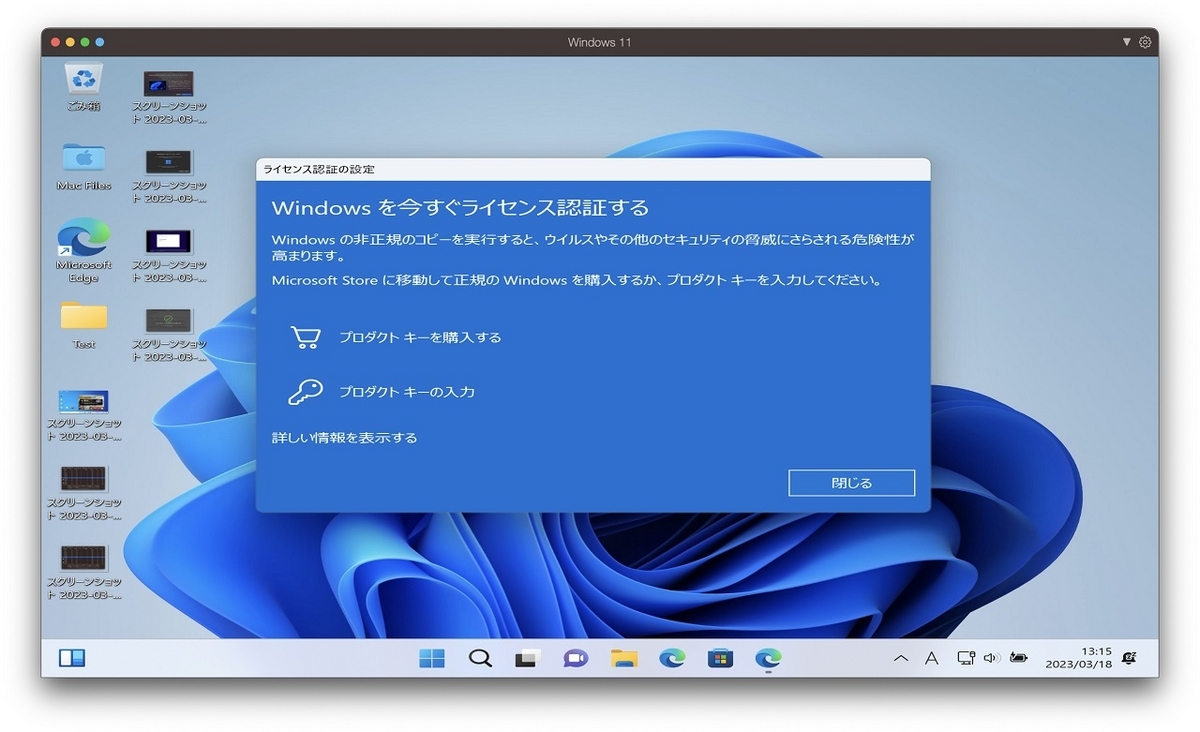The height and width of the screenshot is (732, 1200).
Task: Open the 詳しい情報を表示する link
Action: pos(345,438)
